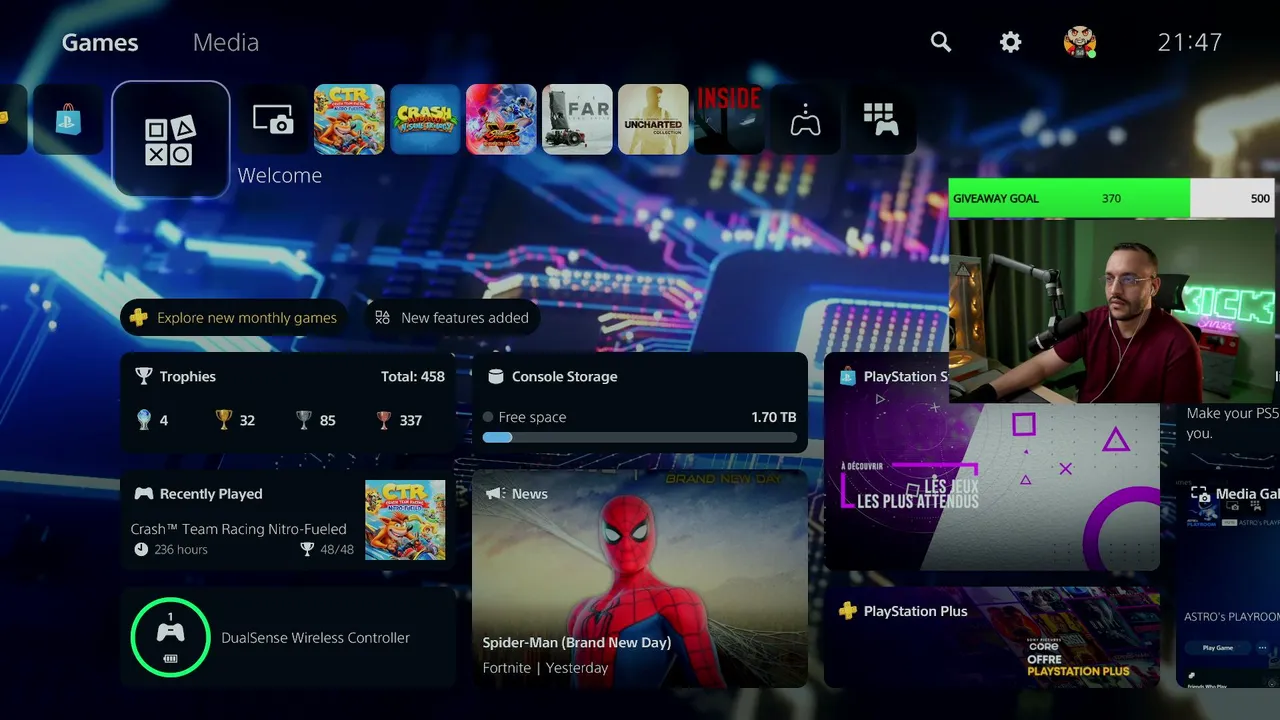
Task: Select the Street Fighter game icon
Action: coord(501,120)
